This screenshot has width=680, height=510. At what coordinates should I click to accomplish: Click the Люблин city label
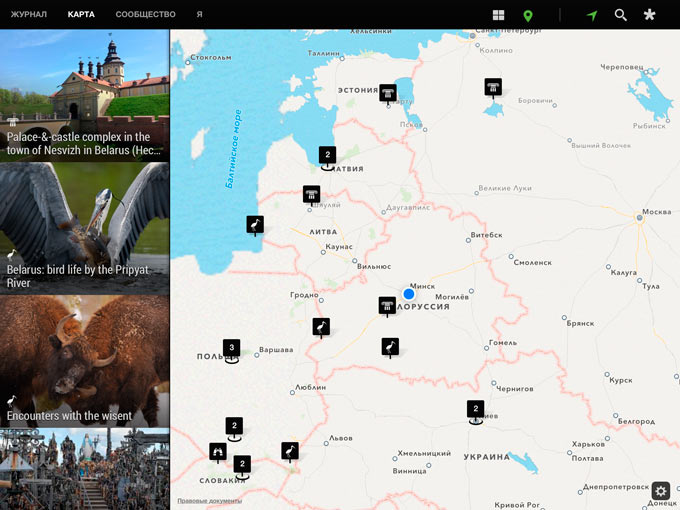[311, 387]
